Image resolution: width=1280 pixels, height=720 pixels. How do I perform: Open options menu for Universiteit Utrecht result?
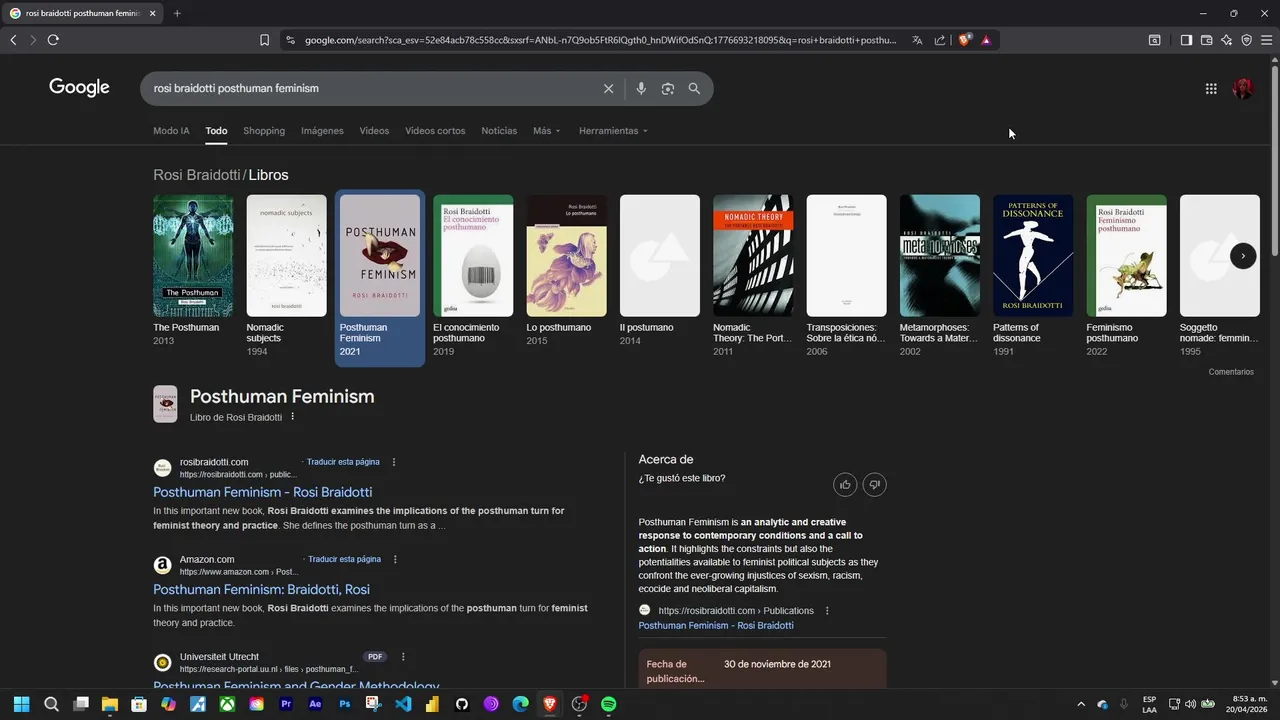pyautogui.click(x=403, y=657)
